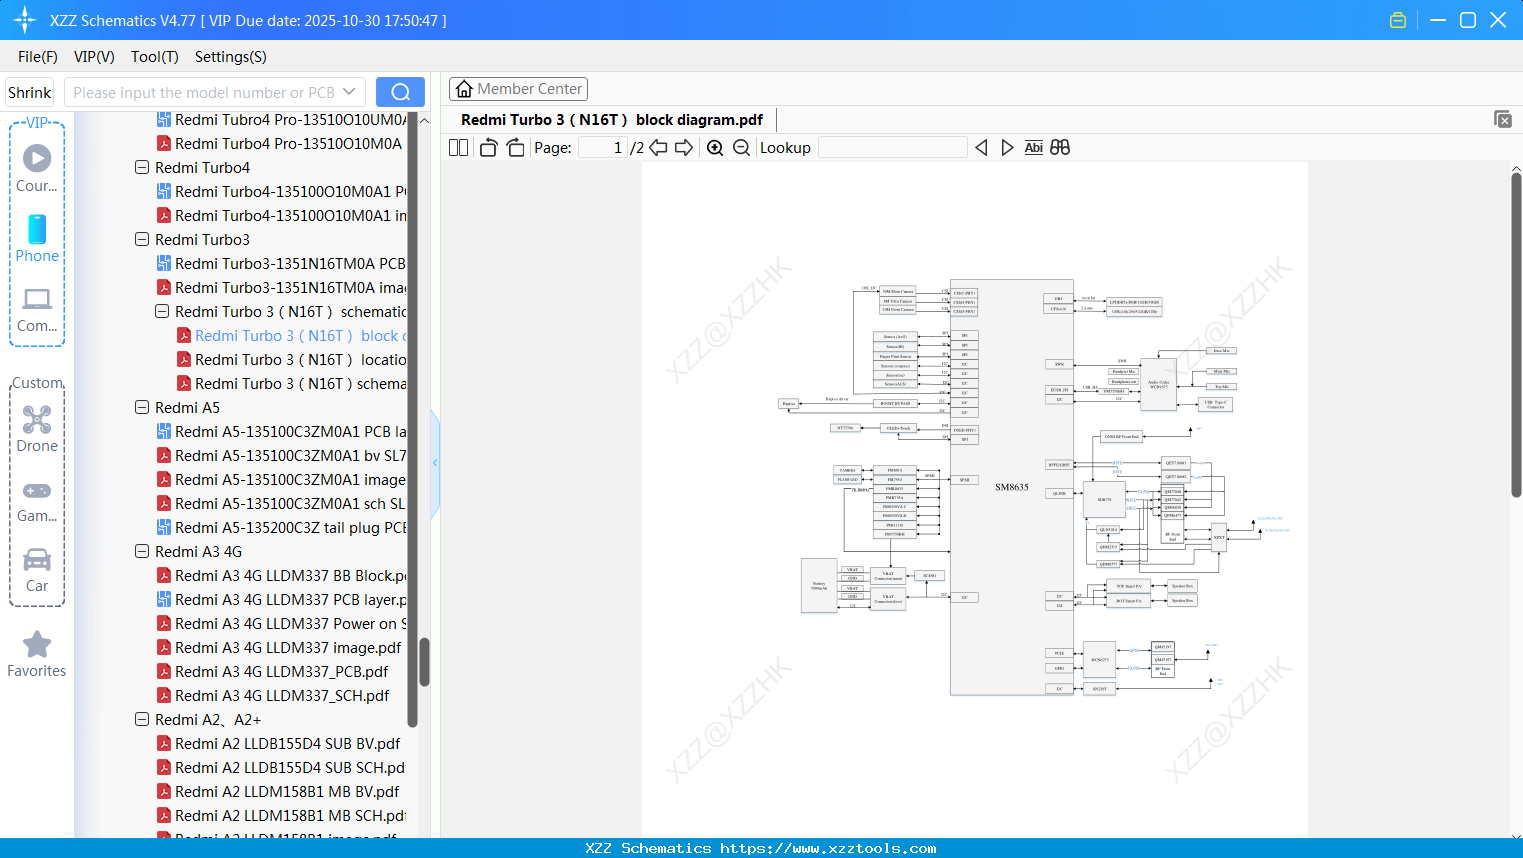1523x858 pixels.
Task: Open the two-page view layout icon
Action: tap(458, 147)
